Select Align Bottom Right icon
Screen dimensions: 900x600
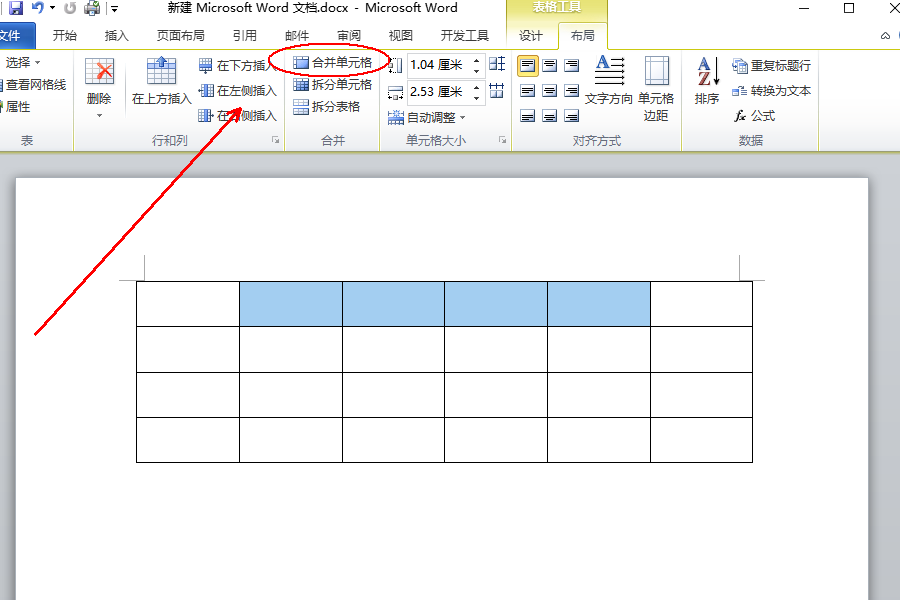[571, 116]
